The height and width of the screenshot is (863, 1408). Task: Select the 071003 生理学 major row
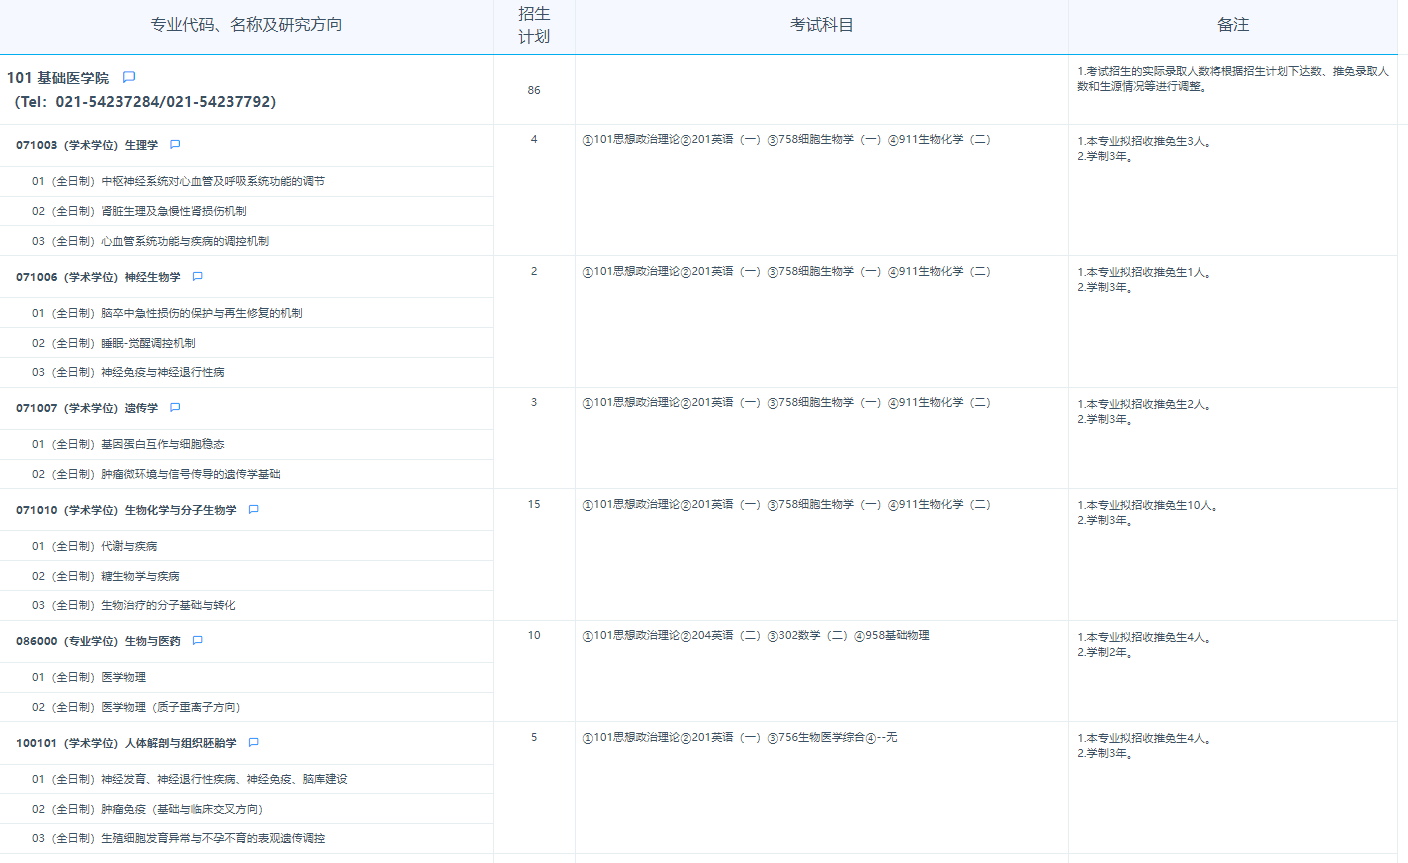(x=87, y=145)
